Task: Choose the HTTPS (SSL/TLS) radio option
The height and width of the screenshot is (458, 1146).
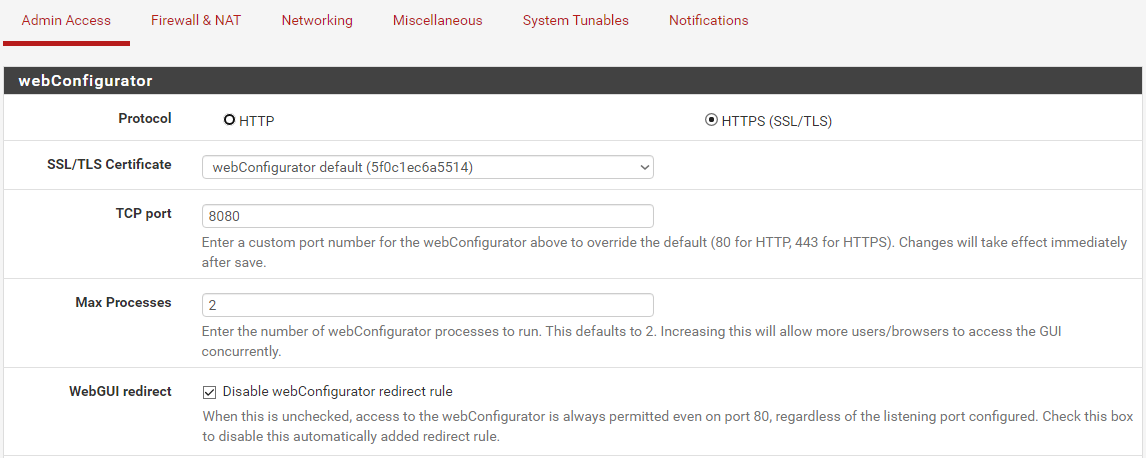Action: 711,120
